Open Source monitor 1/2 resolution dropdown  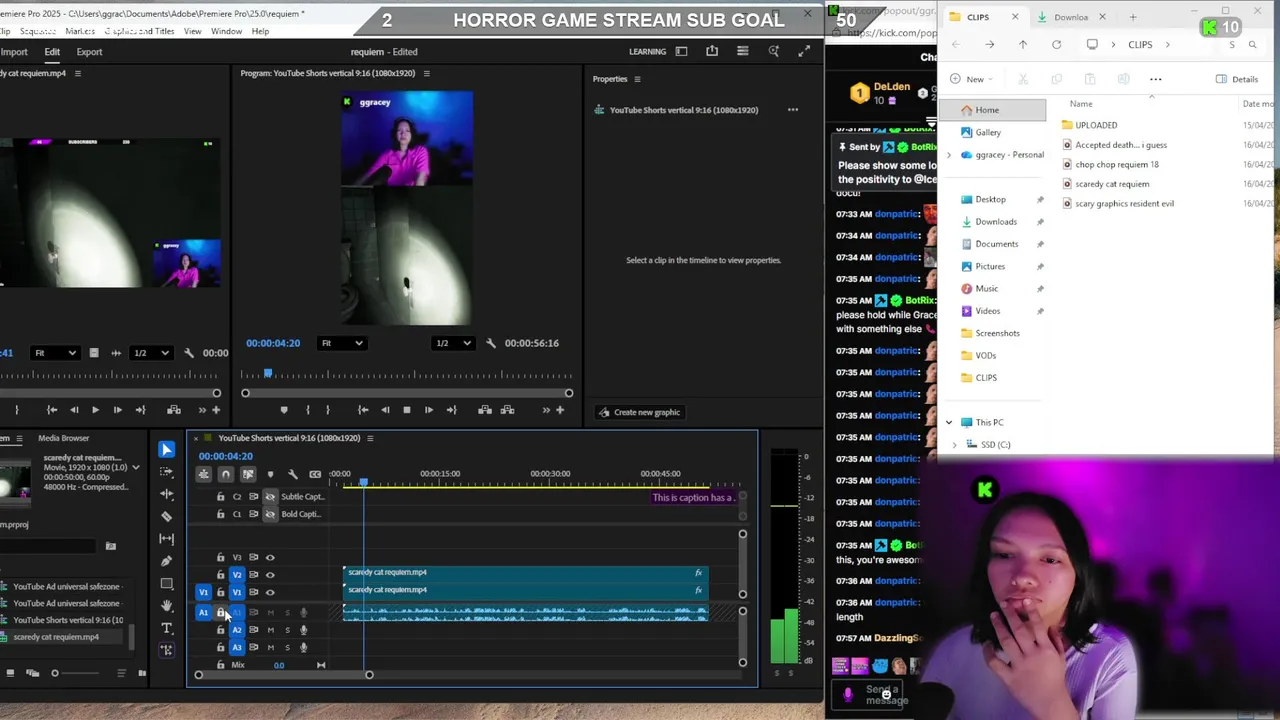[x=152, y=353]
